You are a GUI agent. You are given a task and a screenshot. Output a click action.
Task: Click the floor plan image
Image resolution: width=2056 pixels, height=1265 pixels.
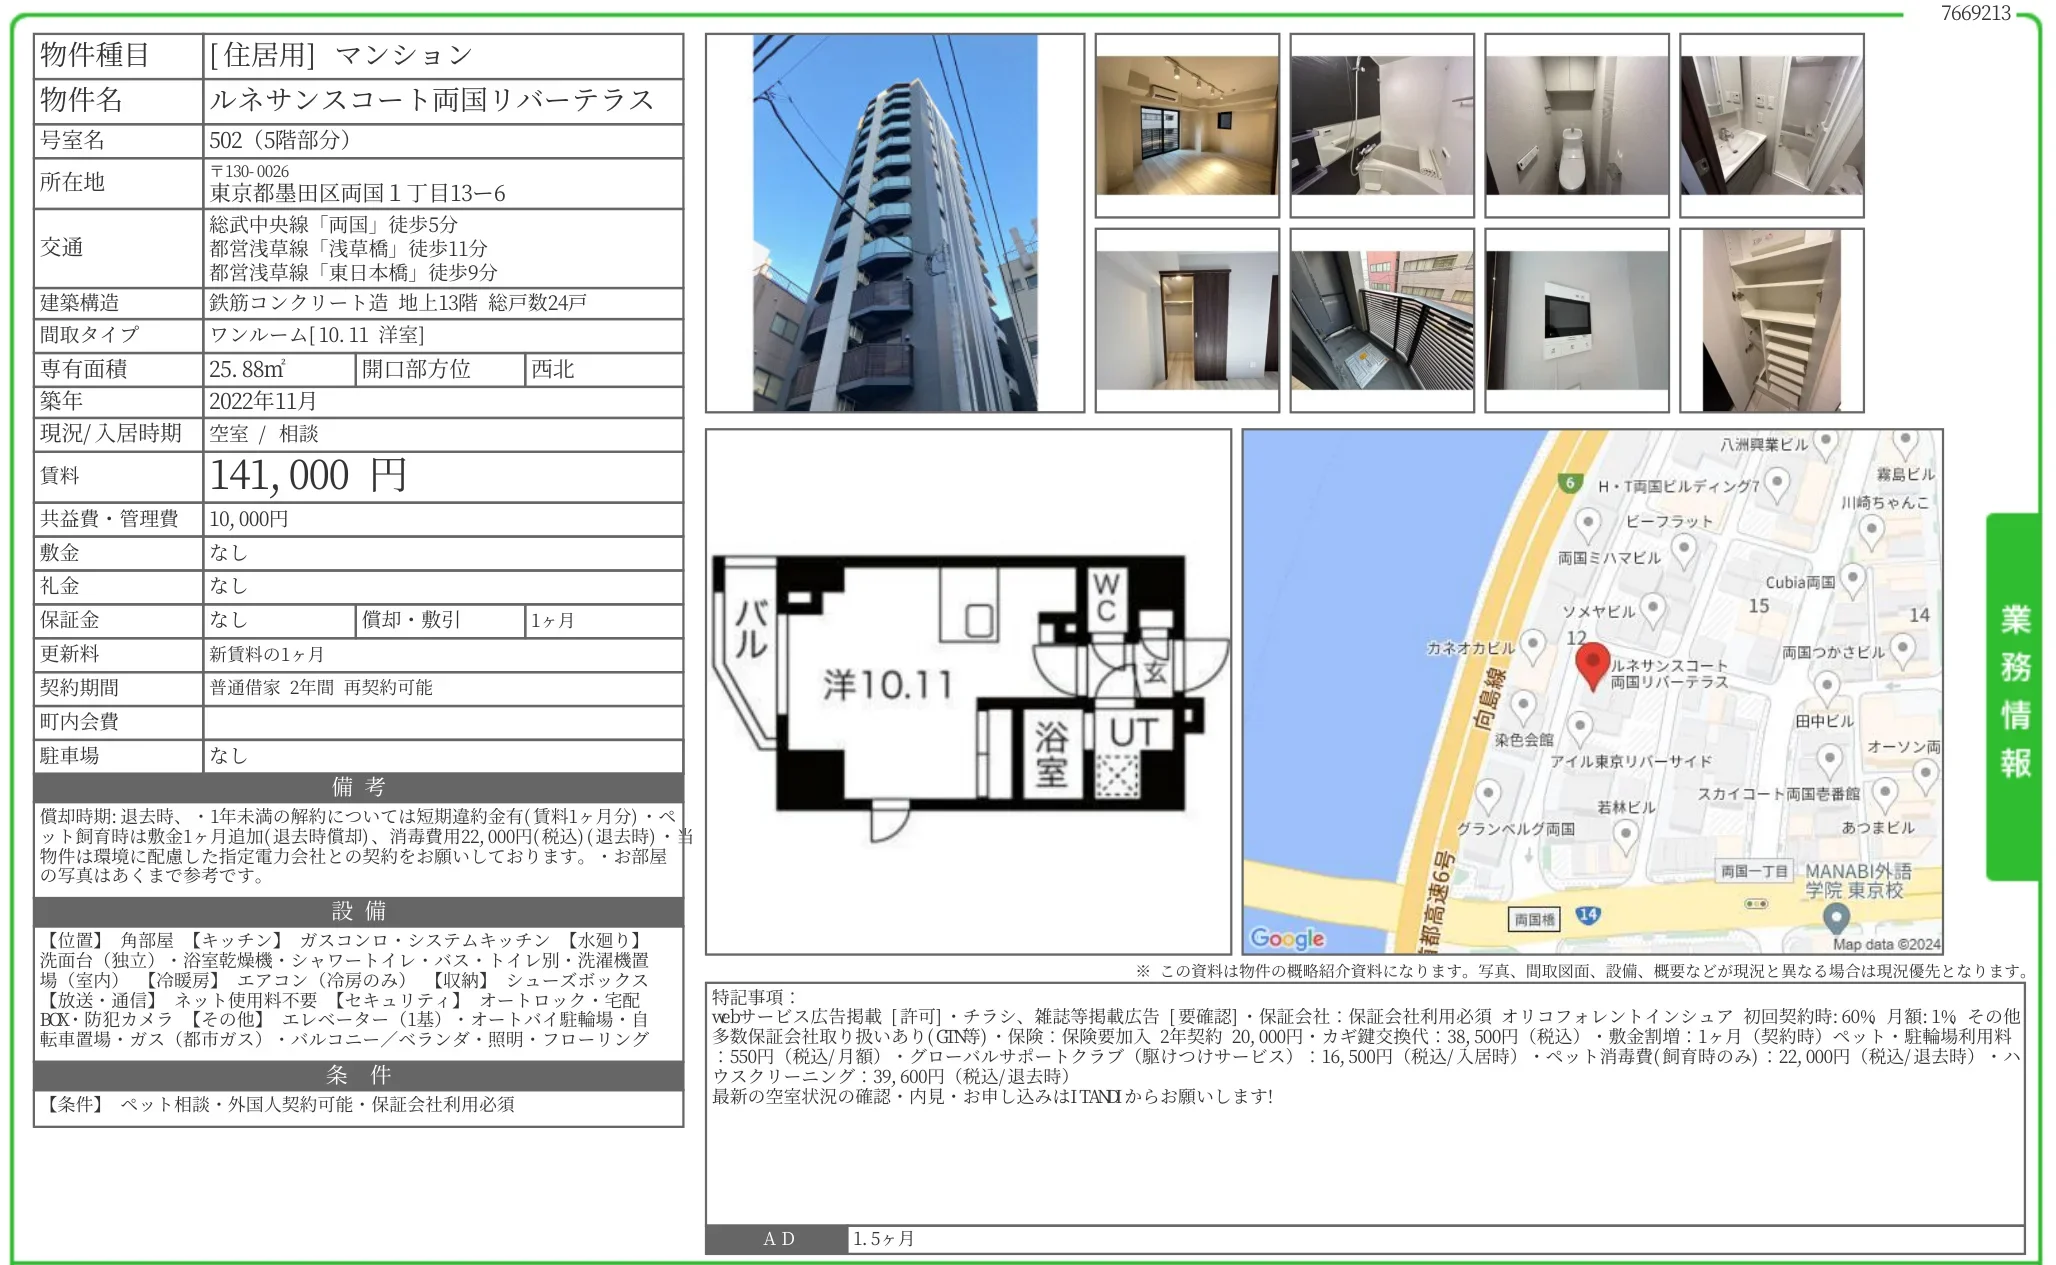pyautogui.click(x=967, y=691)
